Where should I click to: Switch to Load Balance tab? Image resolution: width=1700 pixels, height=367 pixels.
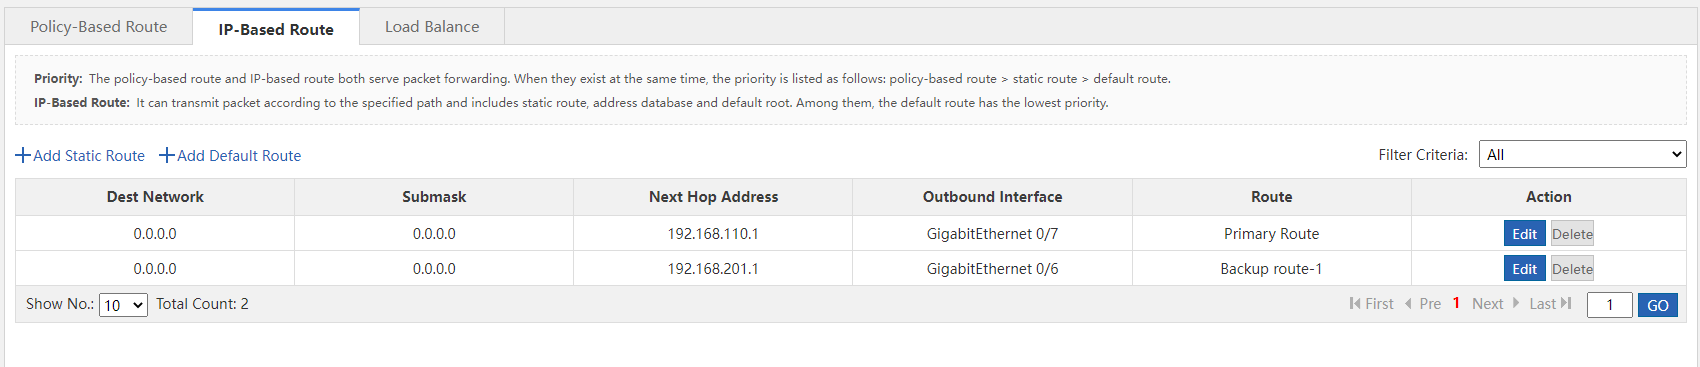coord(432,27)
